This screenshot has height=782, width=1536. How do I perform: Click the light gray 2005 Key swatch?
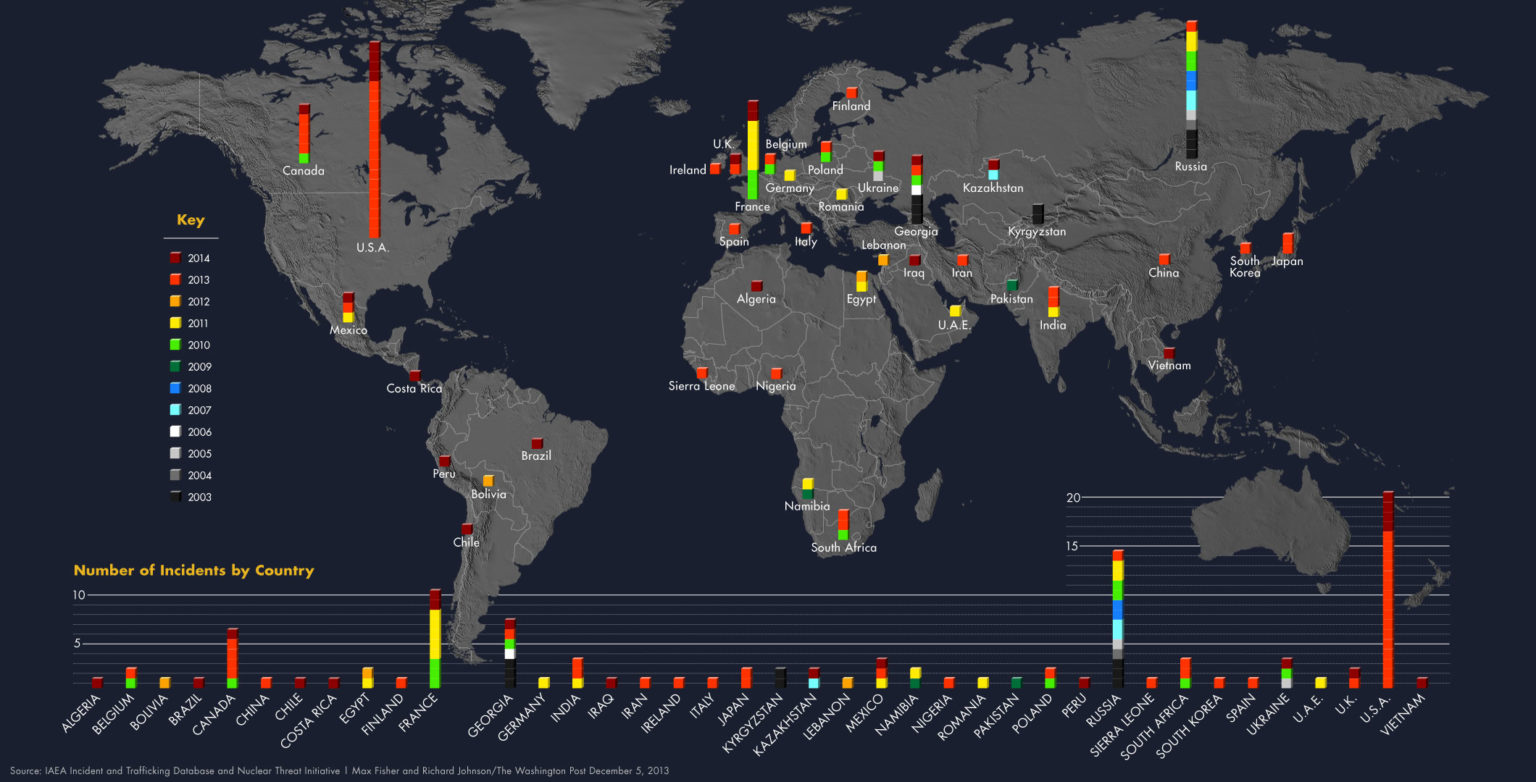[x=176, y=453]
